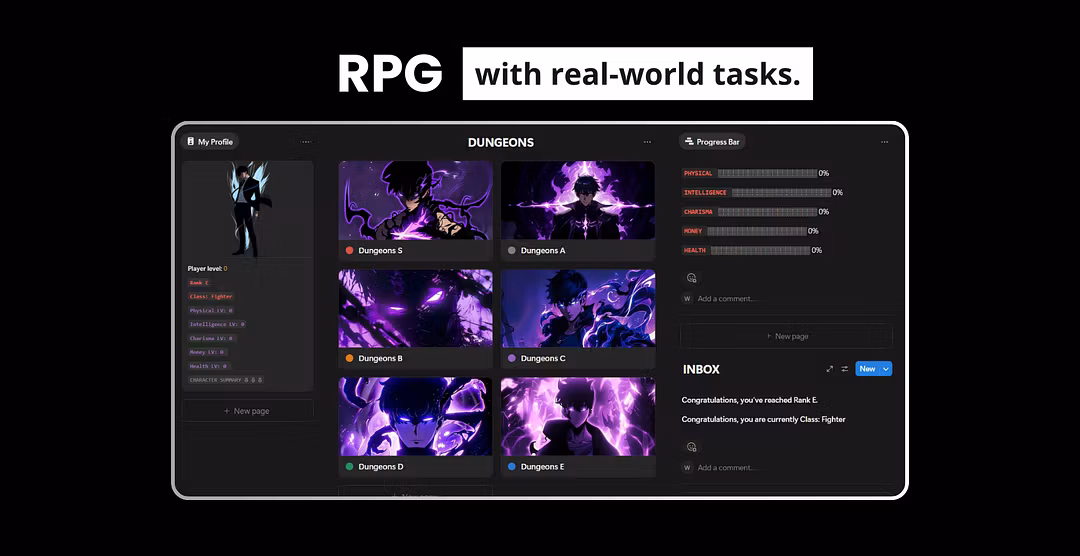Add a New page under My Profile
Screen dimensions: 1080x556
(247, 411)
